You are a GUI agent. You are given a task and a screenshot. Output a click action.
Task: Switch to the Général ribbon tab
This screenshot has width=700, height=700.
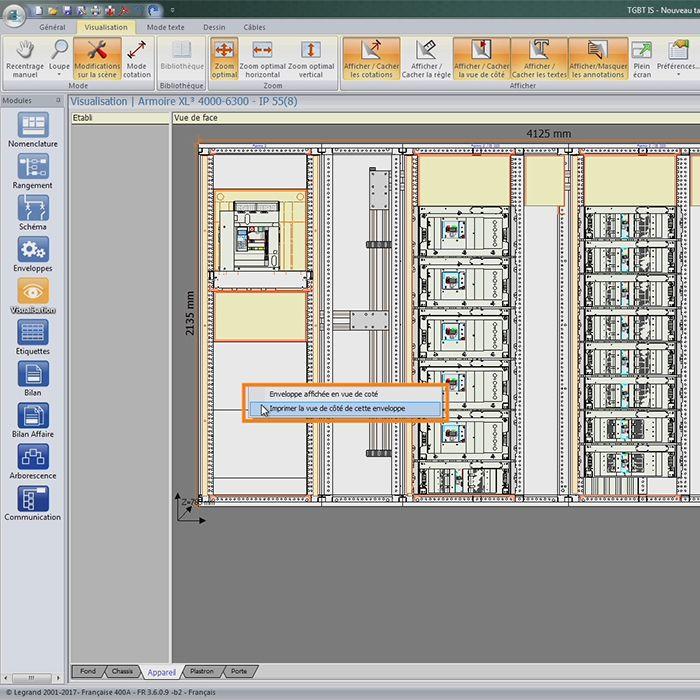coord(52,27)
